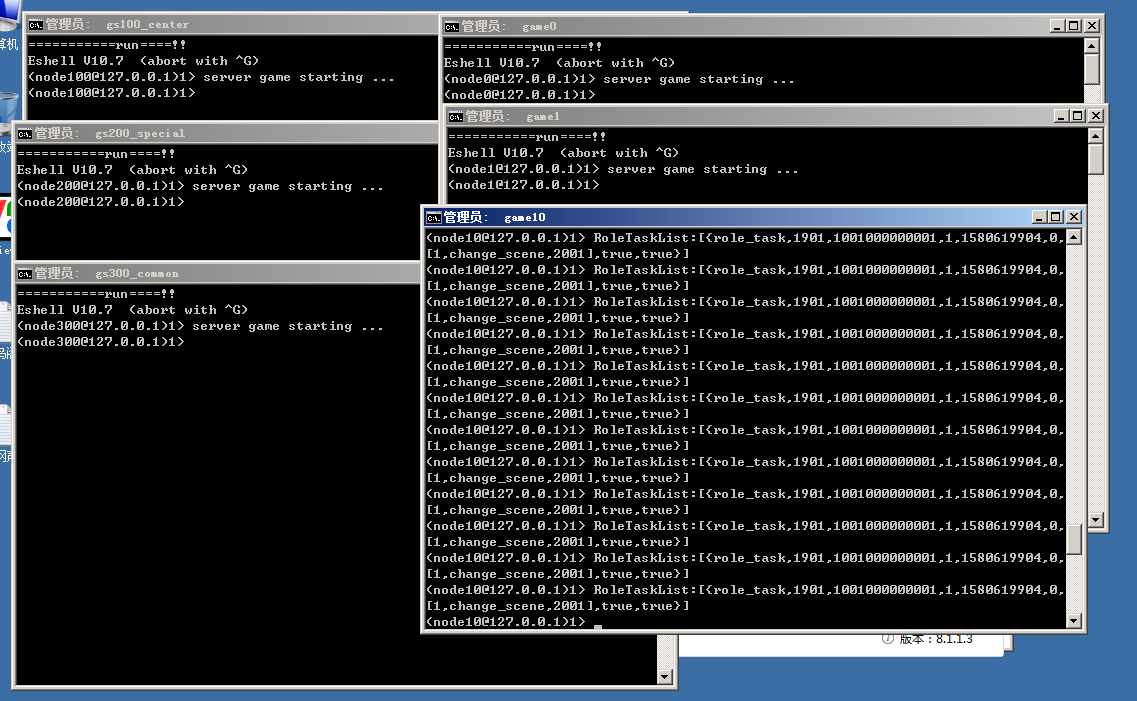The height and width of the screenshot is (701, 1137).
Task: Click the info icon beside version 8.1.1.3
Action: point(887,639)
